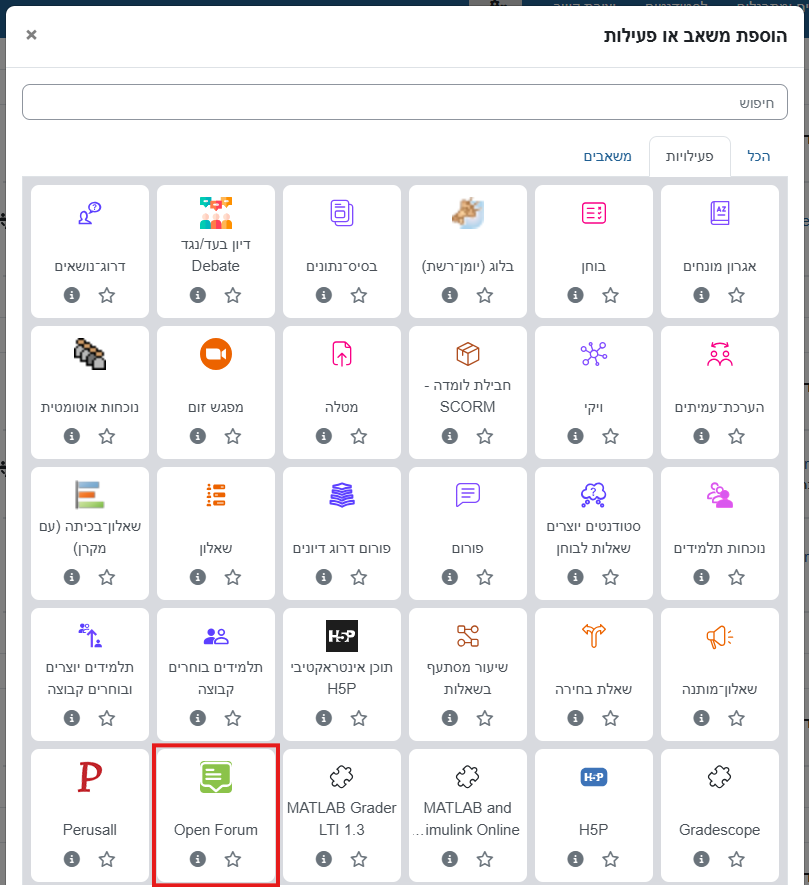Open the Zoom meeting activity

[215, 353]
